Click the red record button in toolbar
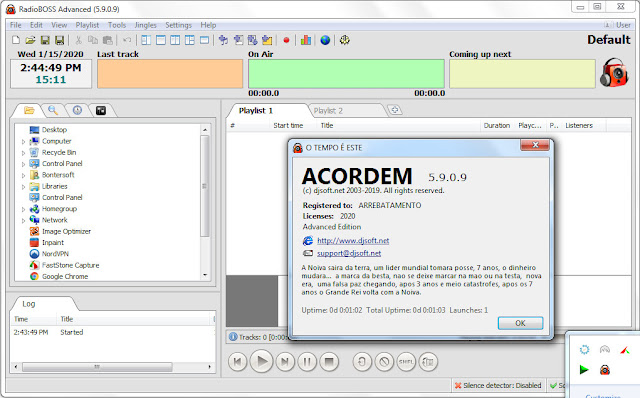 [x=287, y=40]
